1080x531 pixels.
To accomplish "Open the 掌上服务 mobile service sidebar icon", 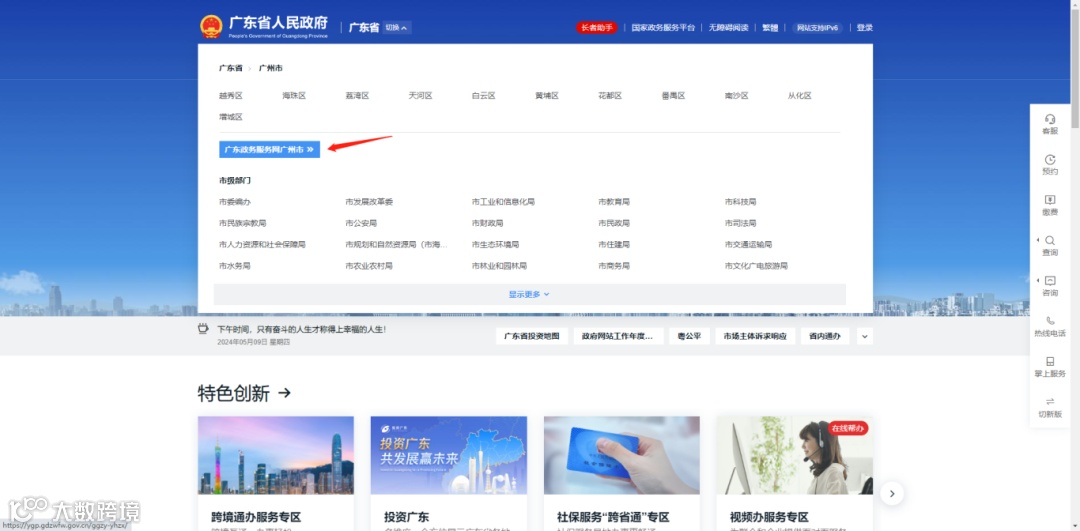I will [x=1050, y=367].
